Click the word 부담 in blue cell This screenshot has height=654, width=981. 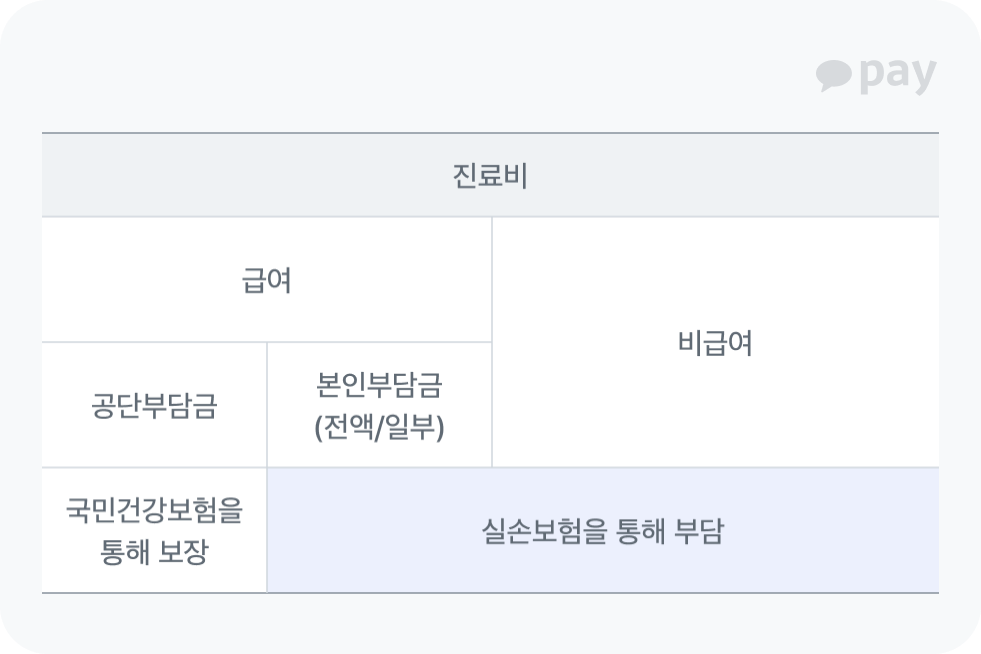click(x=697, y=532)
